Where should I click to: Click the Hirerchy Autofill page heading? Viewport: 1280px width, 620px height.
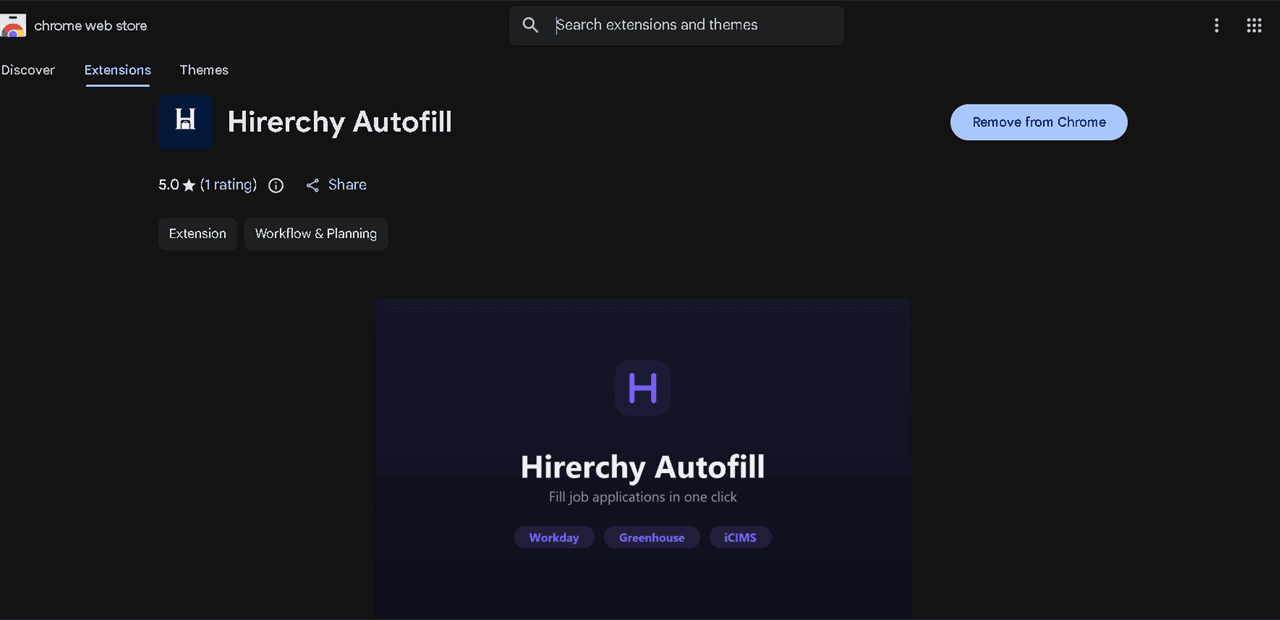pos(340,122)
